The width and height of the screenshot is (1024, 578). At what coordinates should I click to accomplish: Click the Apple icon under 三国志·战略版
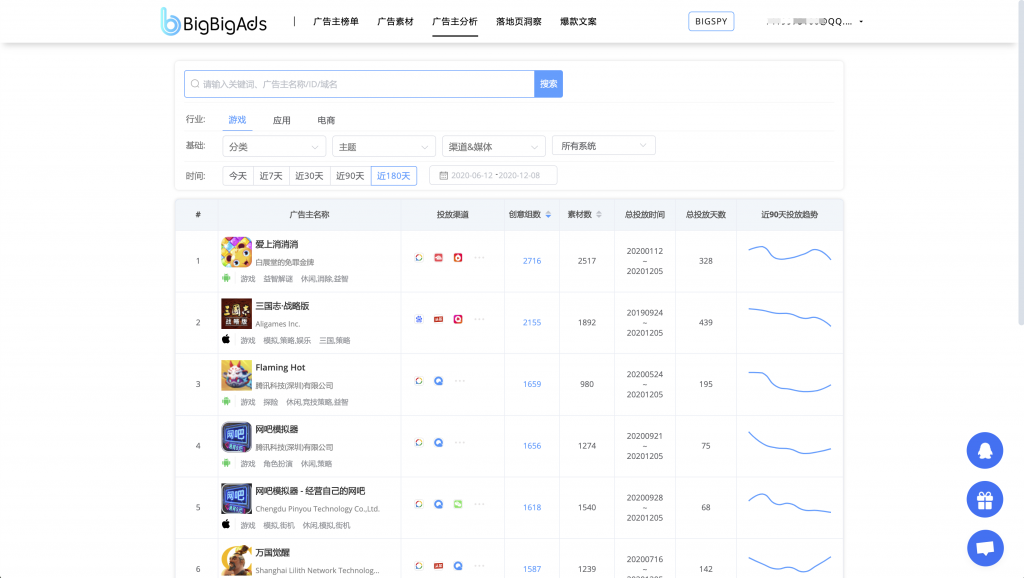(x=226, y=340)
